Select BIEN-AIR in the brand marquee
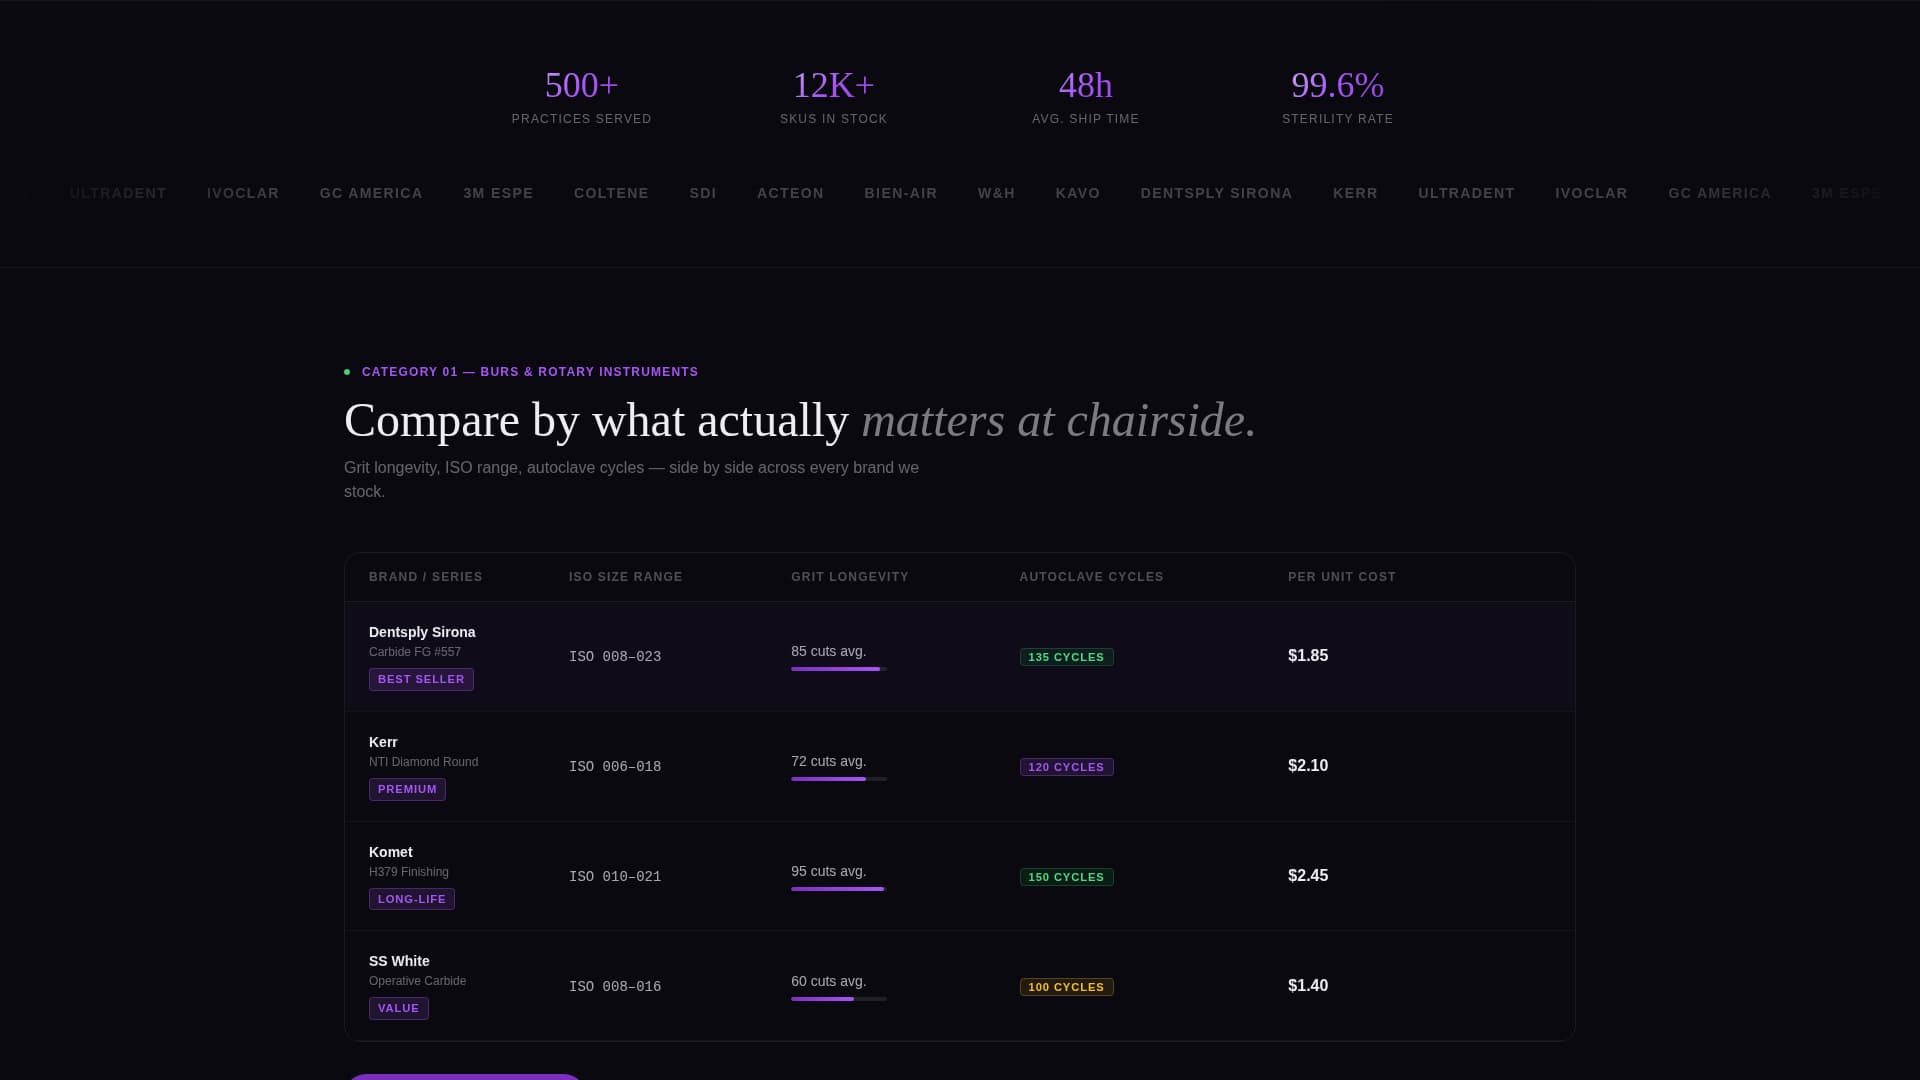The image size is (1920, 1080). click(x=901, y=193)
